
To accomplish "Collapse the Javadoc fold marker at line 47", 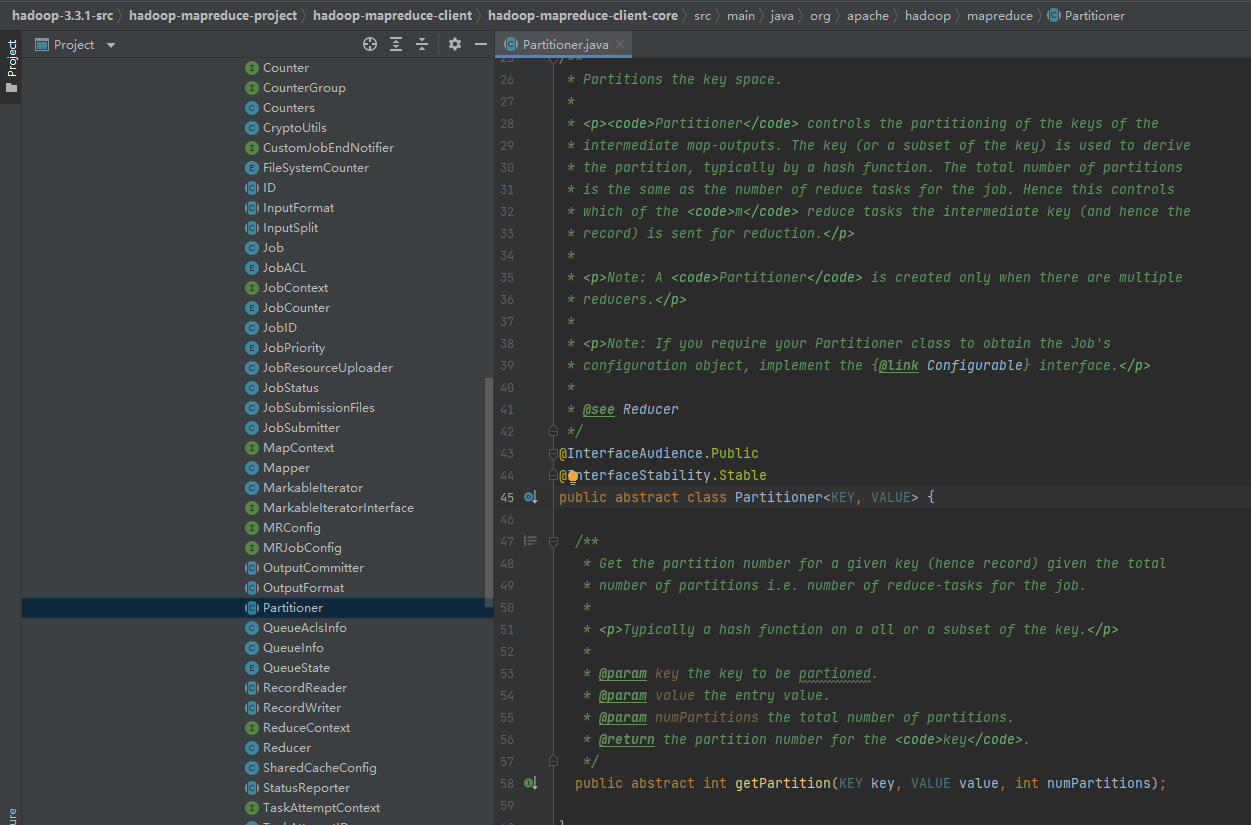I will coord(553,541).
